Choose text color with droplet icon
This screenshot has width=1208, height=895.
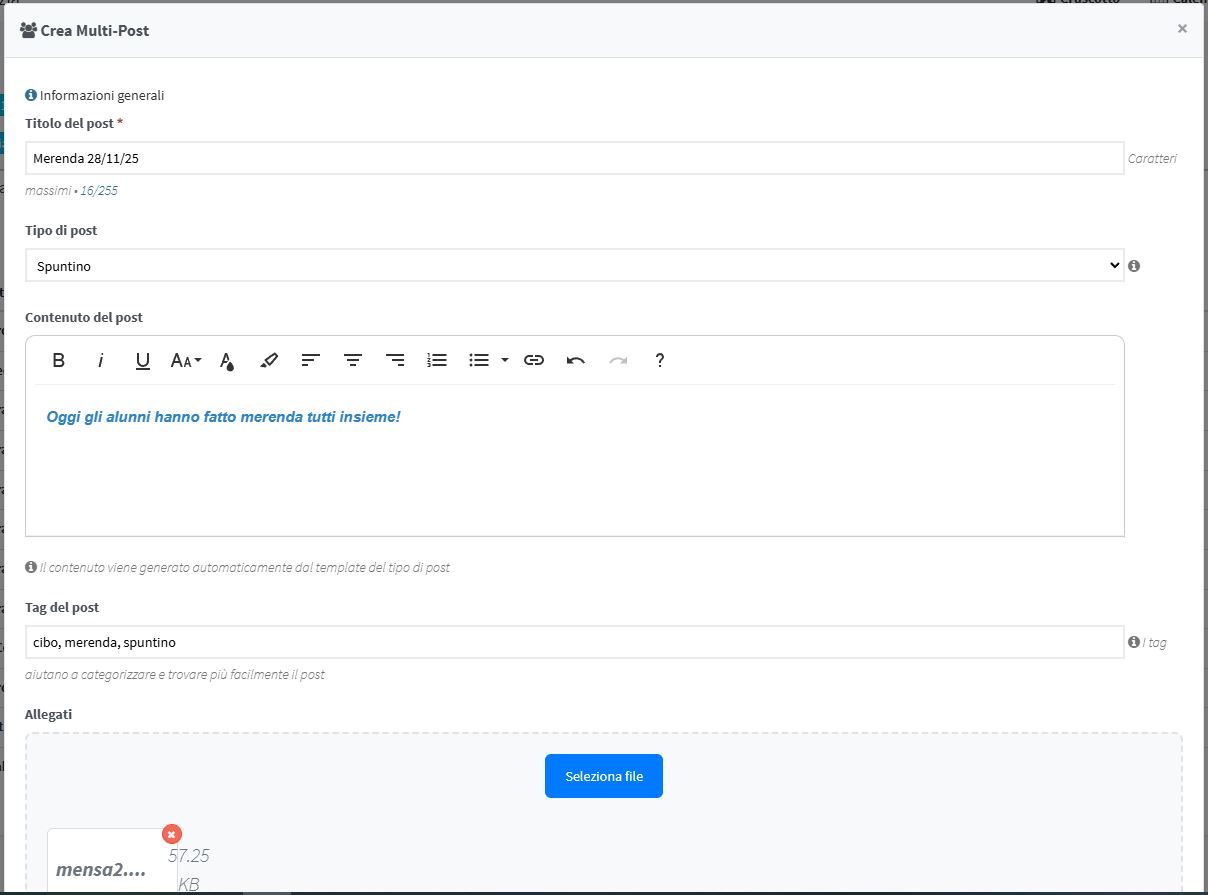(227, 360)
